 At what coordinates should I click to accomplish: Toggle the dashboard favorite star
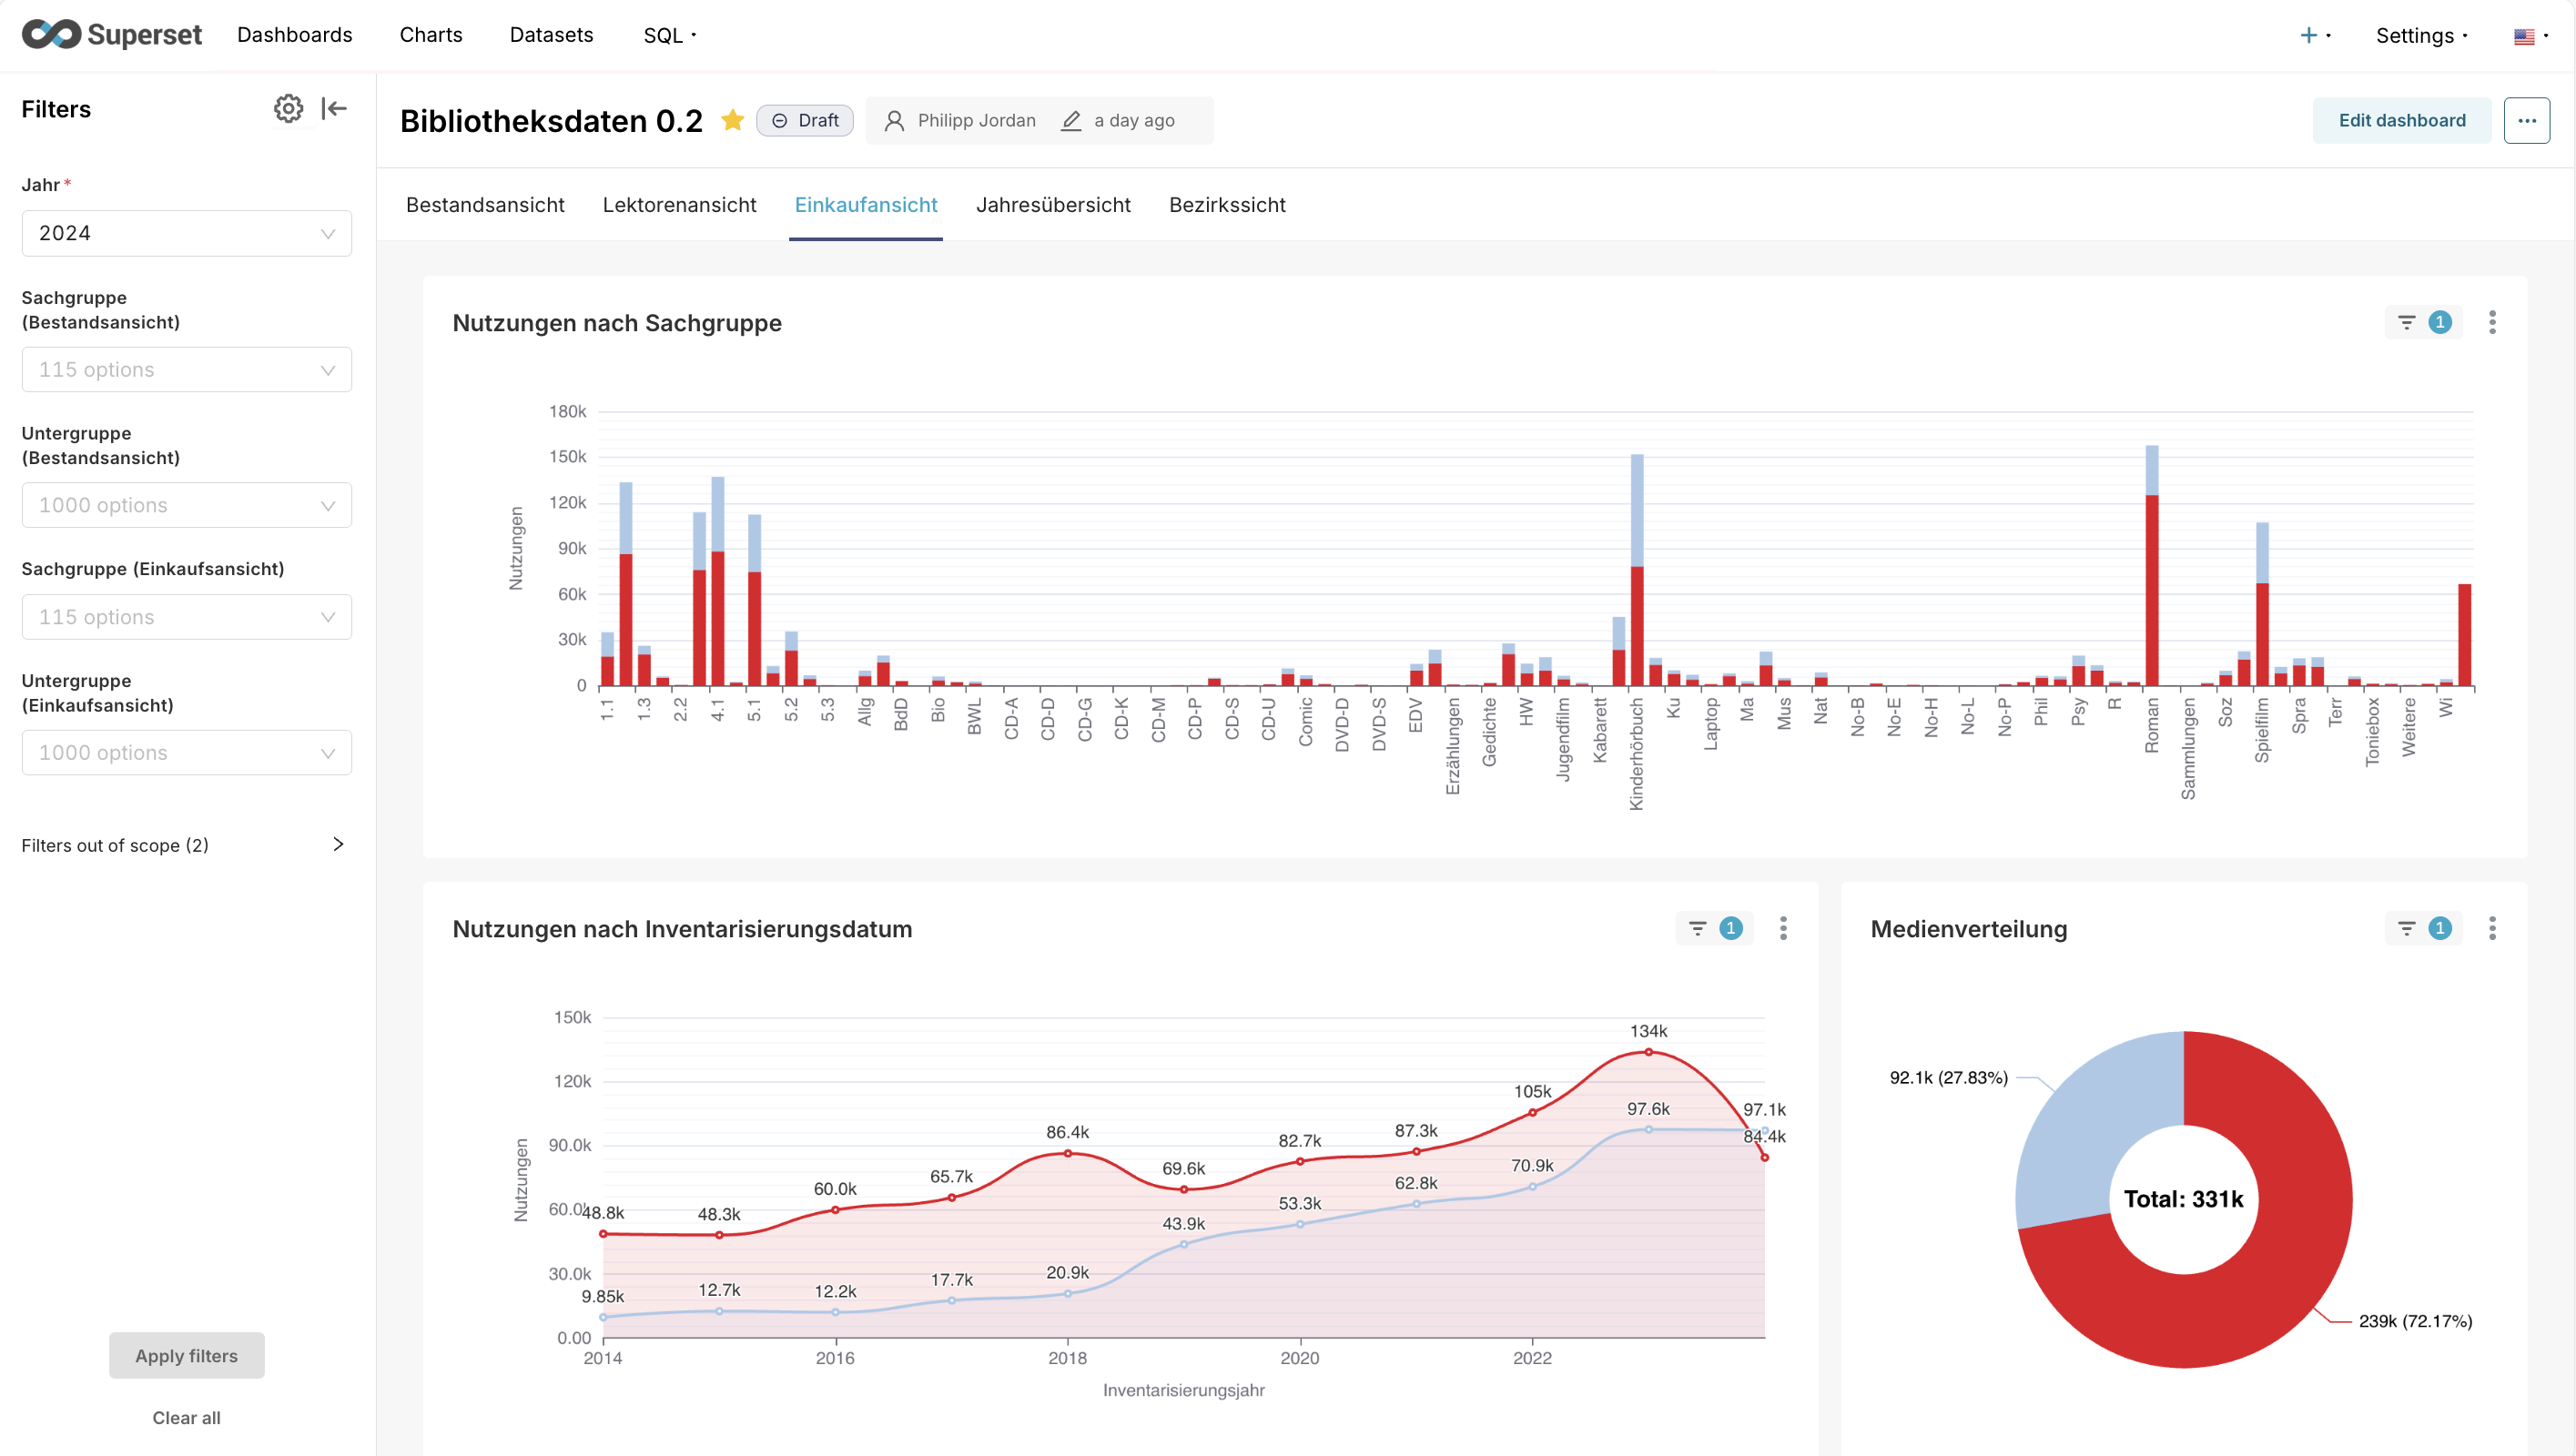pyautogui.click(x=733, y=120)
